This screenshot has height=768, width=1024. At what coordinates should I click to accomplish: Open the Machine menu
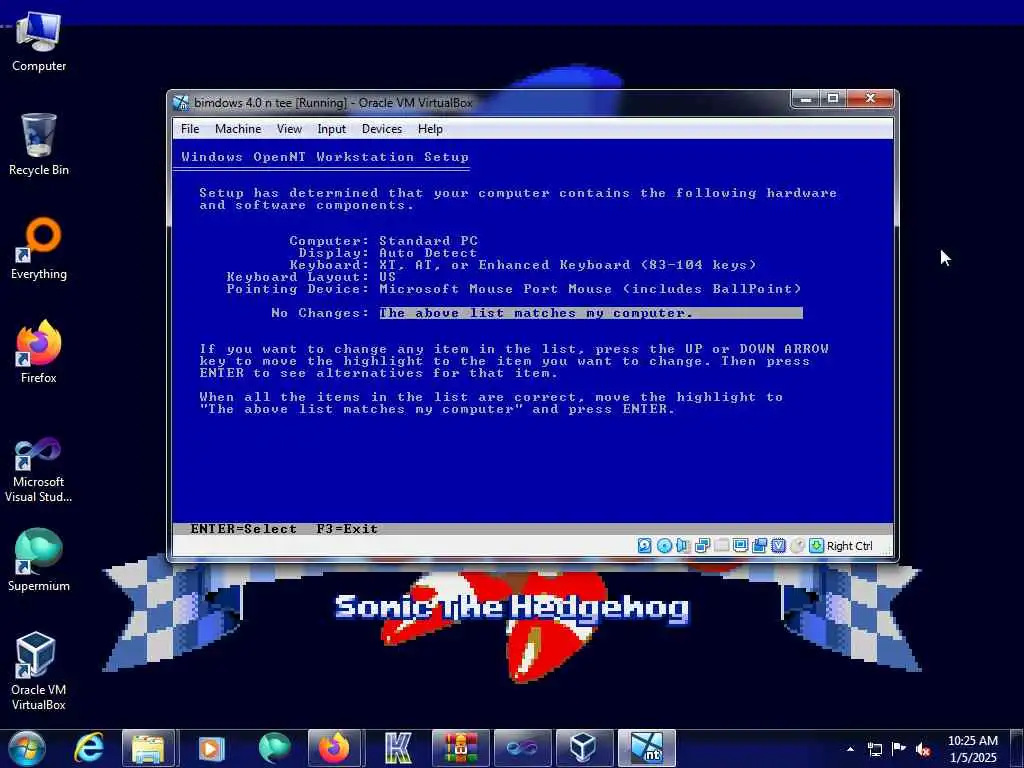point(238,129)
